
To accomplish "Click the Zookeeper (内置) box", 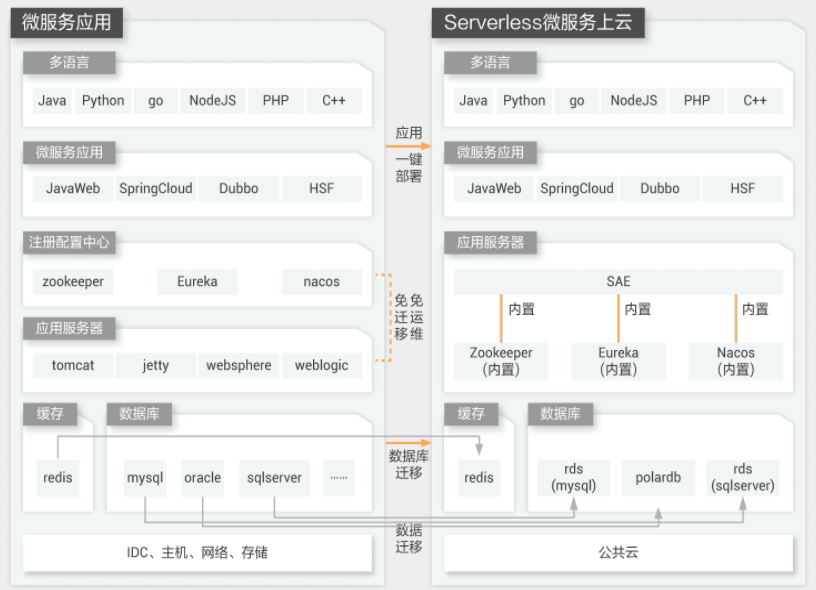I will coord(501,361).
